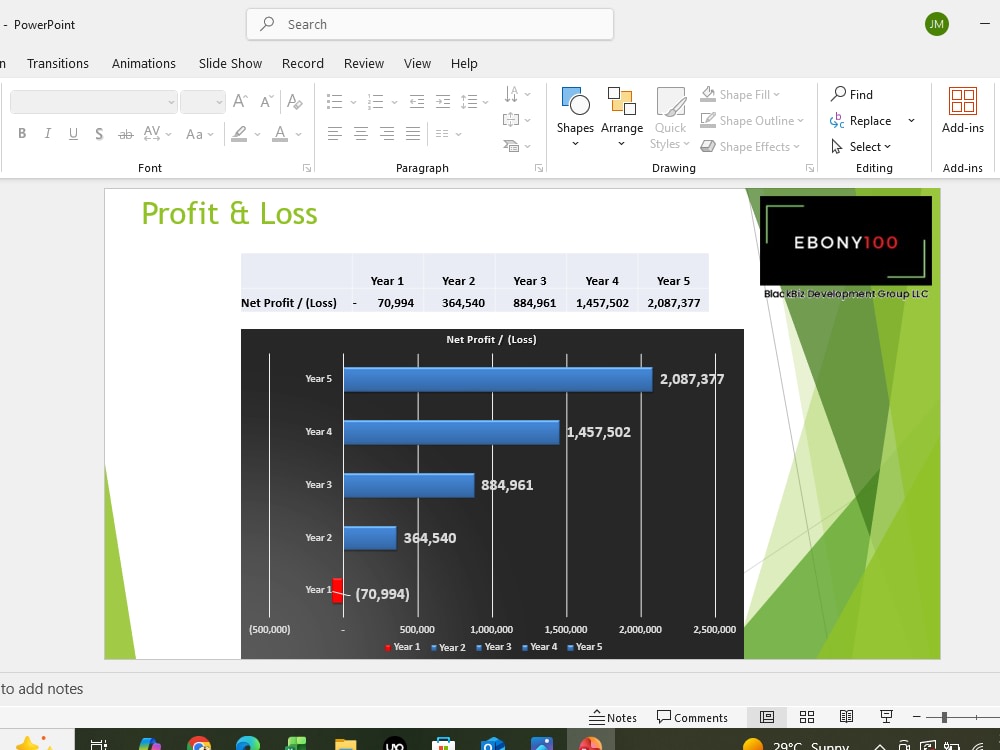Open Shape Fill dropdown
Image resolution: width=1000 pixels, height=750 pixels.
pyautogui.click(x=740, y=94)
